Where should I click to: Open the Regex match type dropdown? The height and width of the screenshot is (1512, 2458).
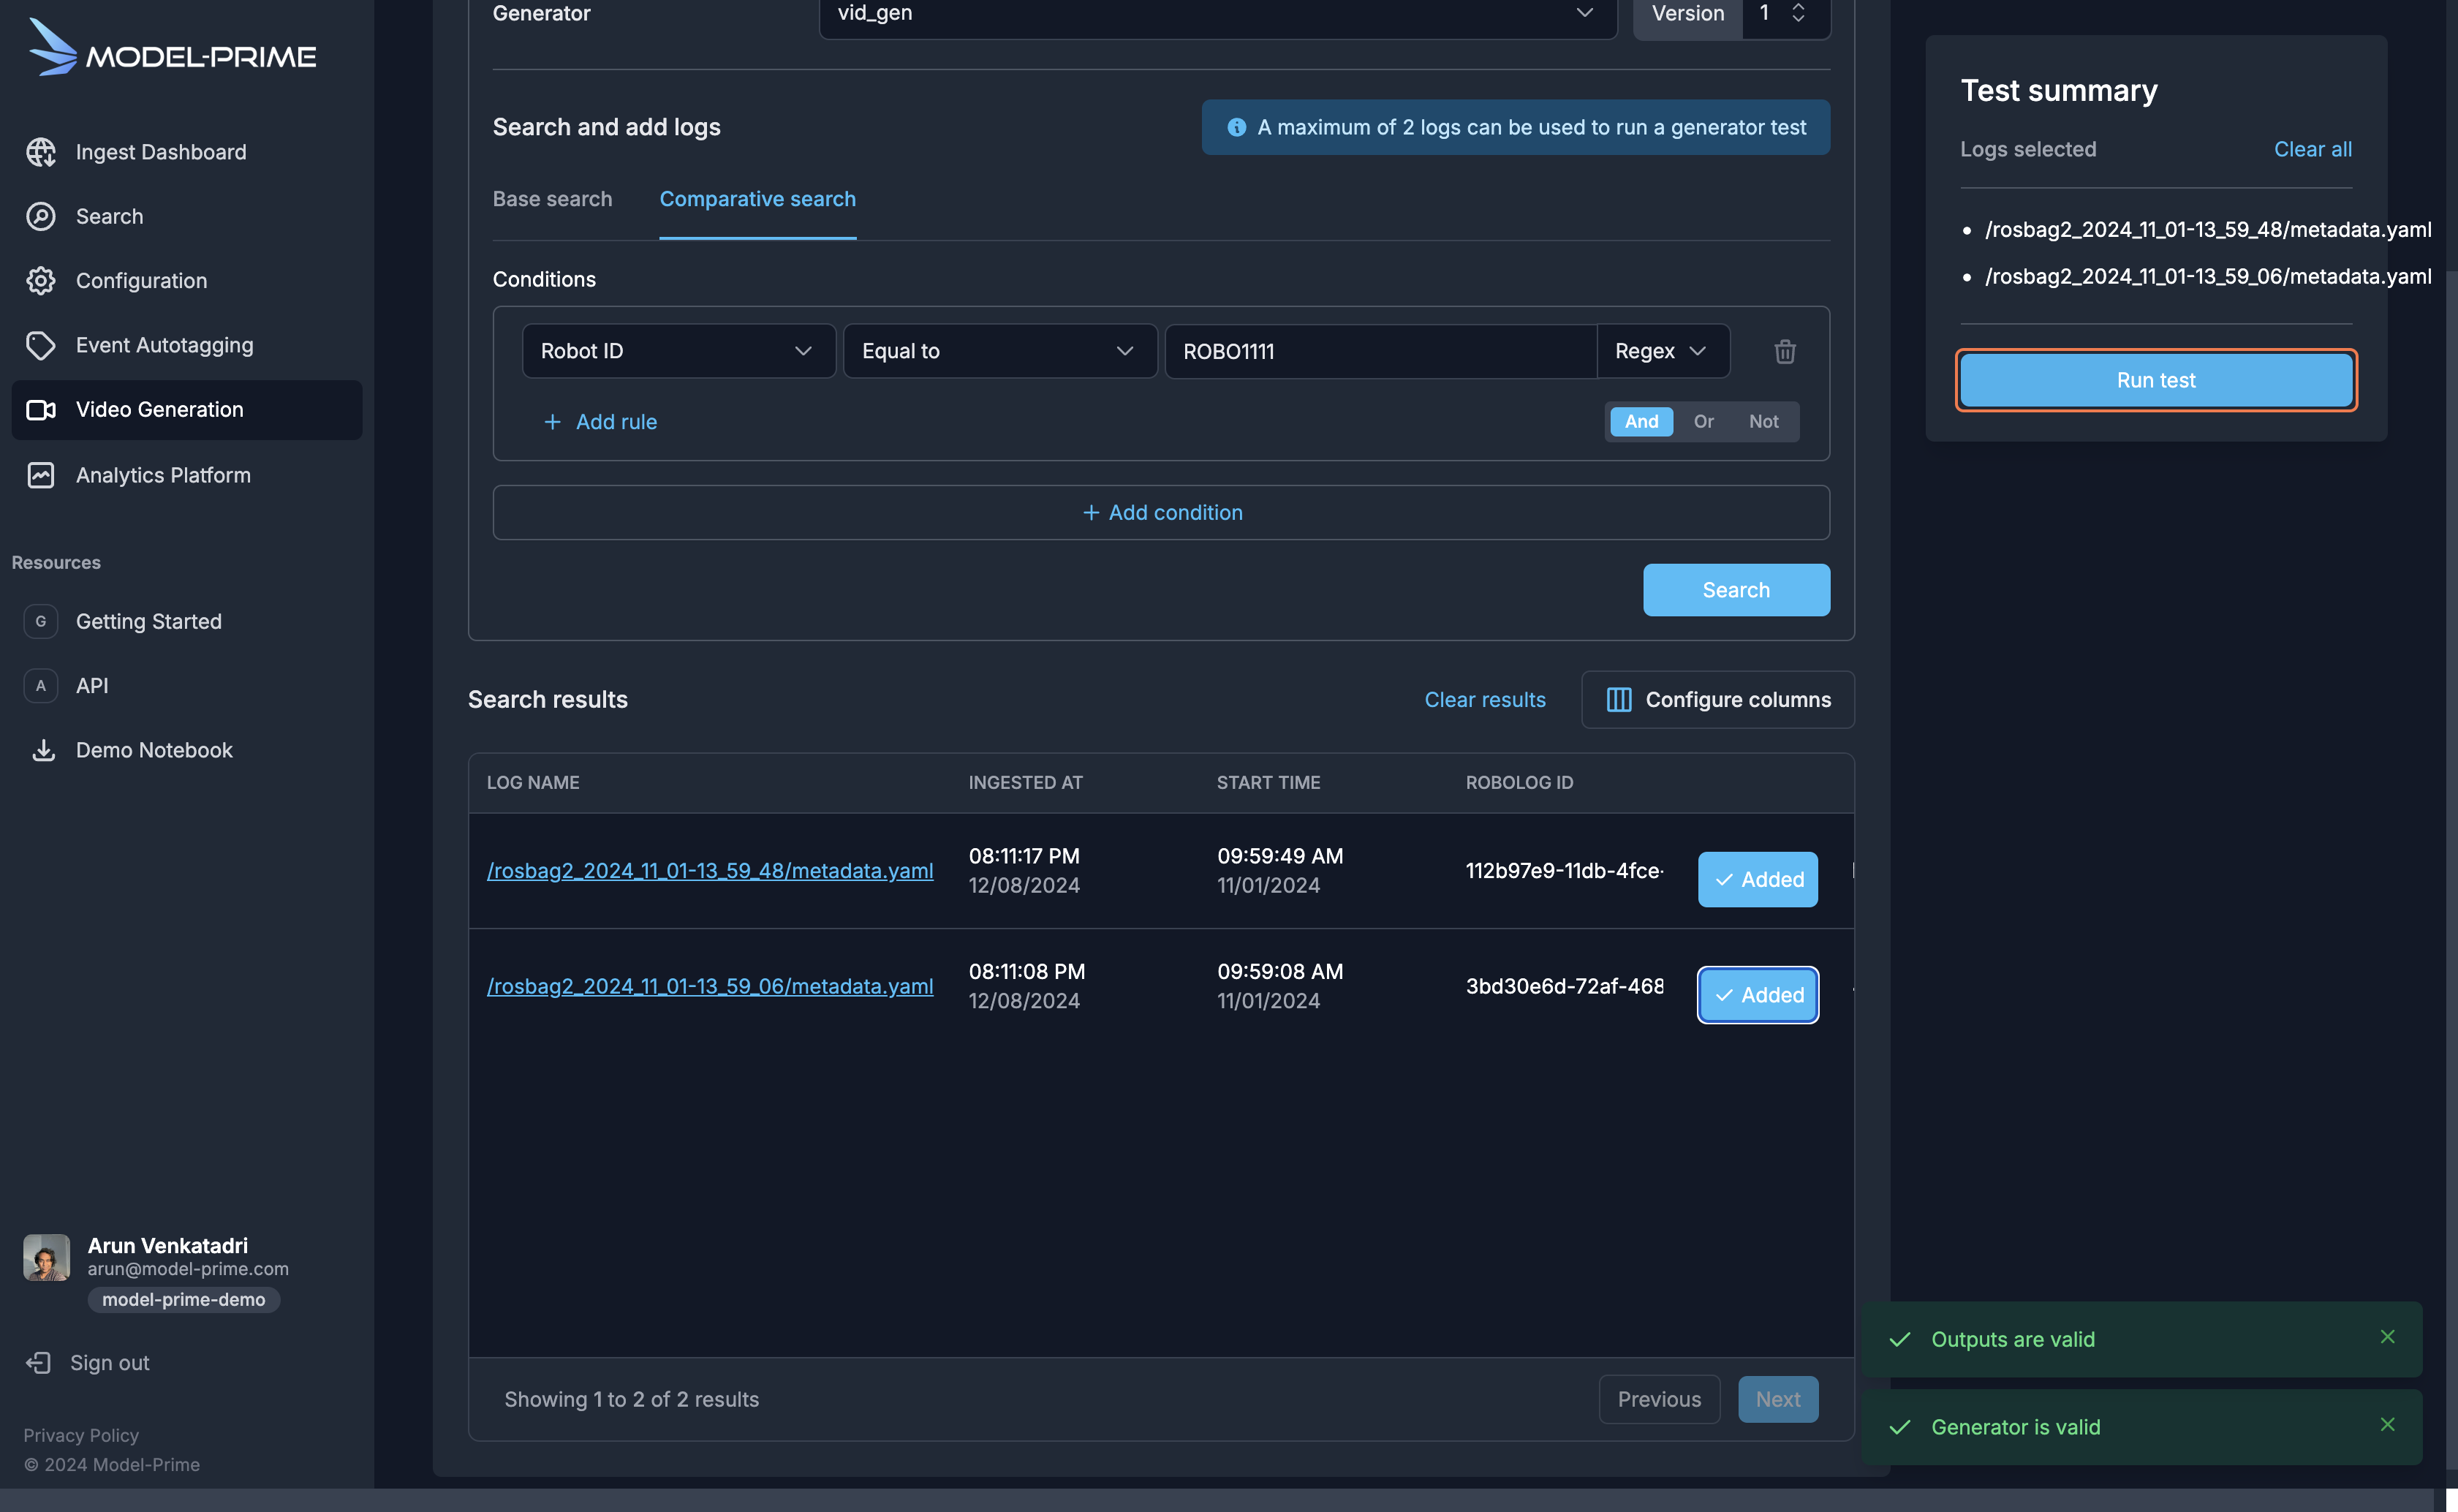(x=1663, y=351)
